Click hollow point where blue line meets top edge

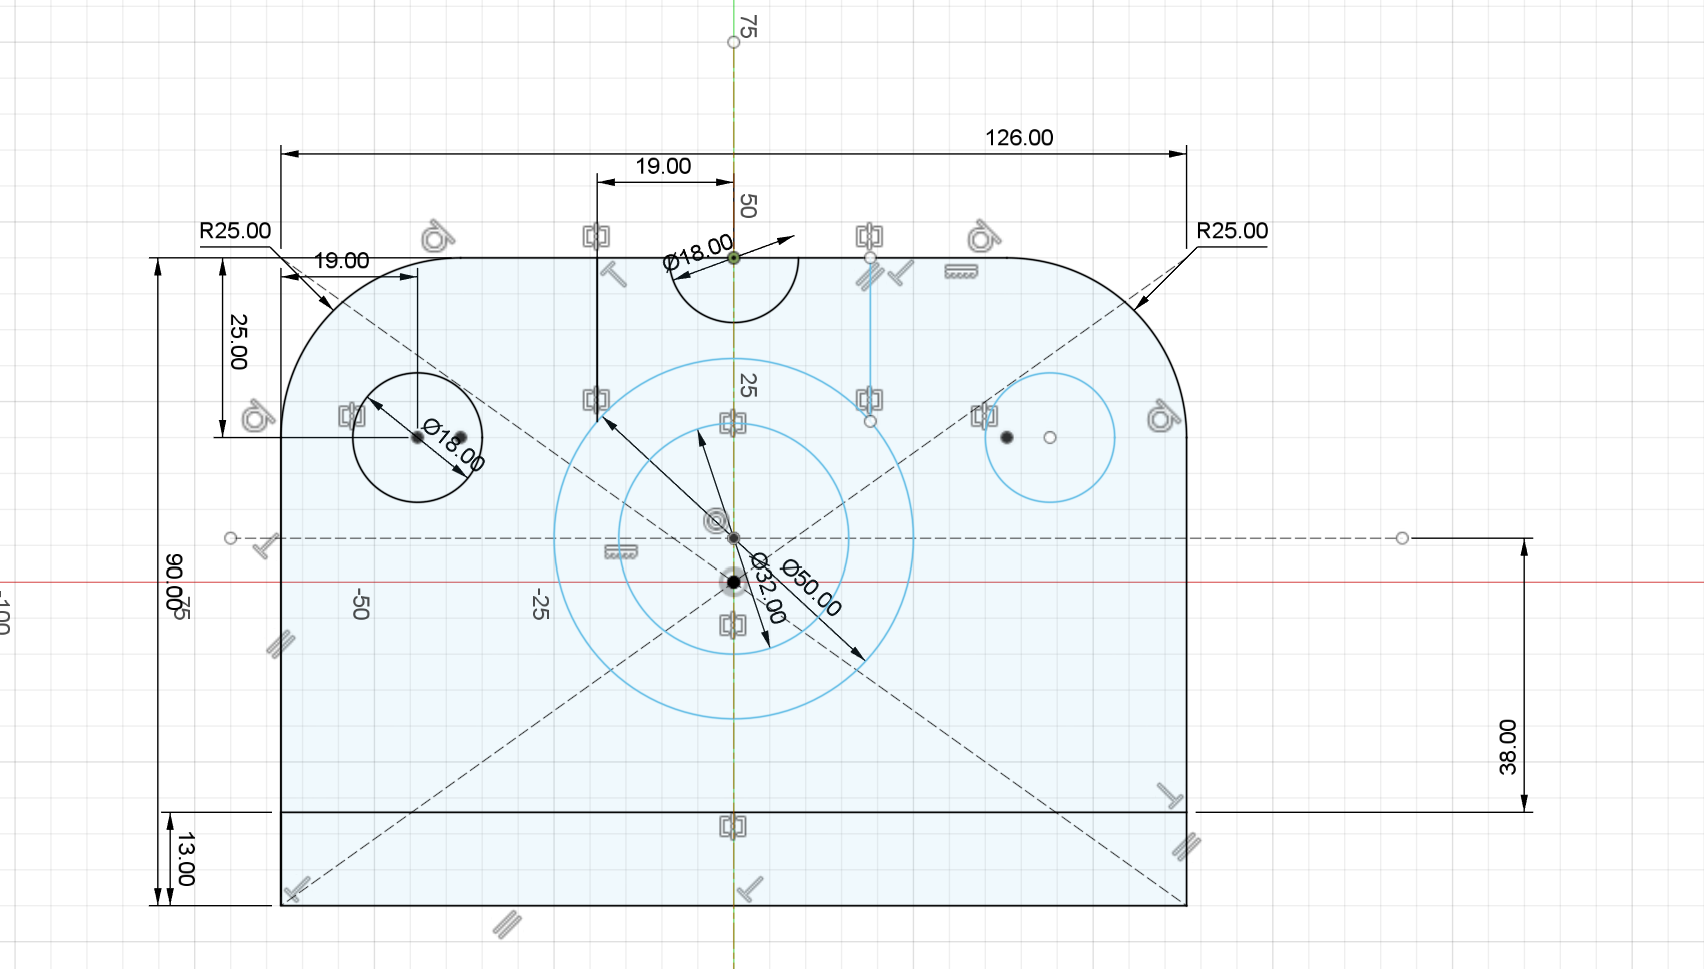[x=870, y=258]
